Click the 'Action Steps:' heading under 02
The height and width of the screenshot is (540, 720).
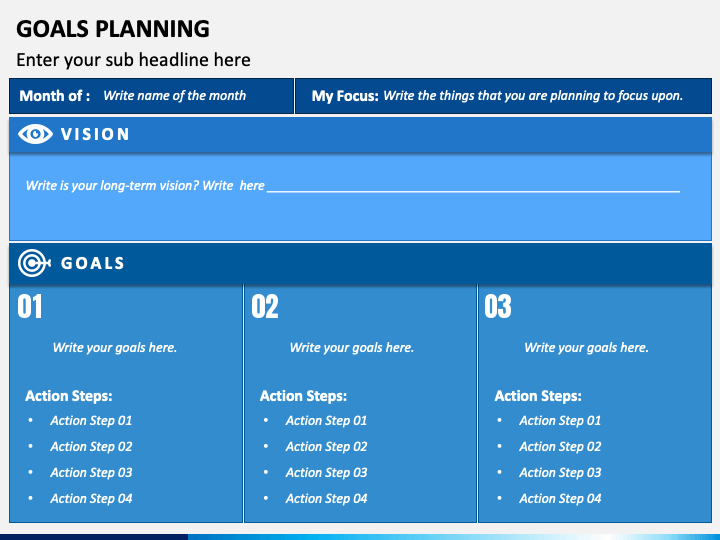[304, 396]
